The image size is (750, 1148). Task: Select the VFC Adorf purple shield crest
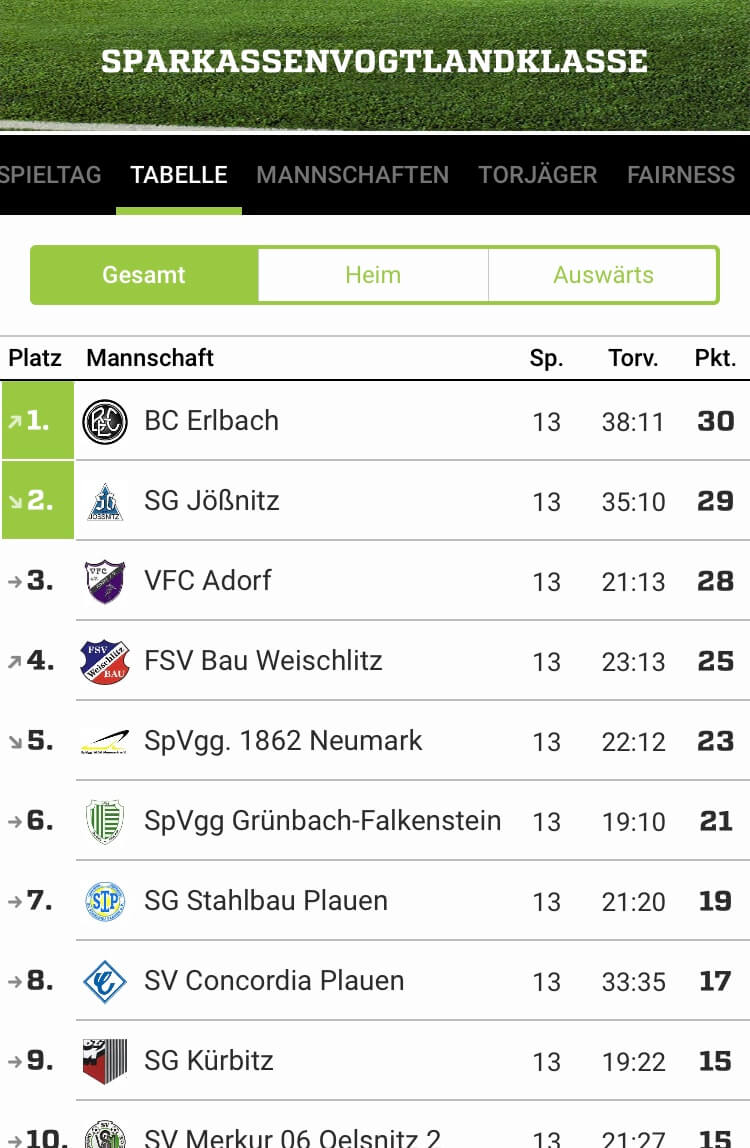pyautogui.click(x=105, y=581)
